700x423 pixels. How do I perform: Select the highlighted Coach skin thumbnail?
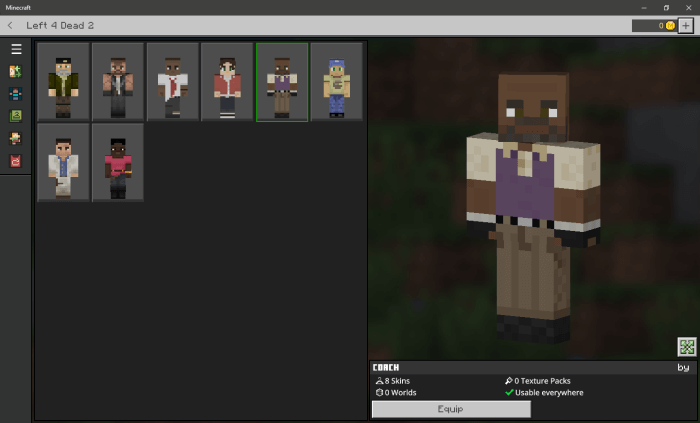[x=282, y=81]
